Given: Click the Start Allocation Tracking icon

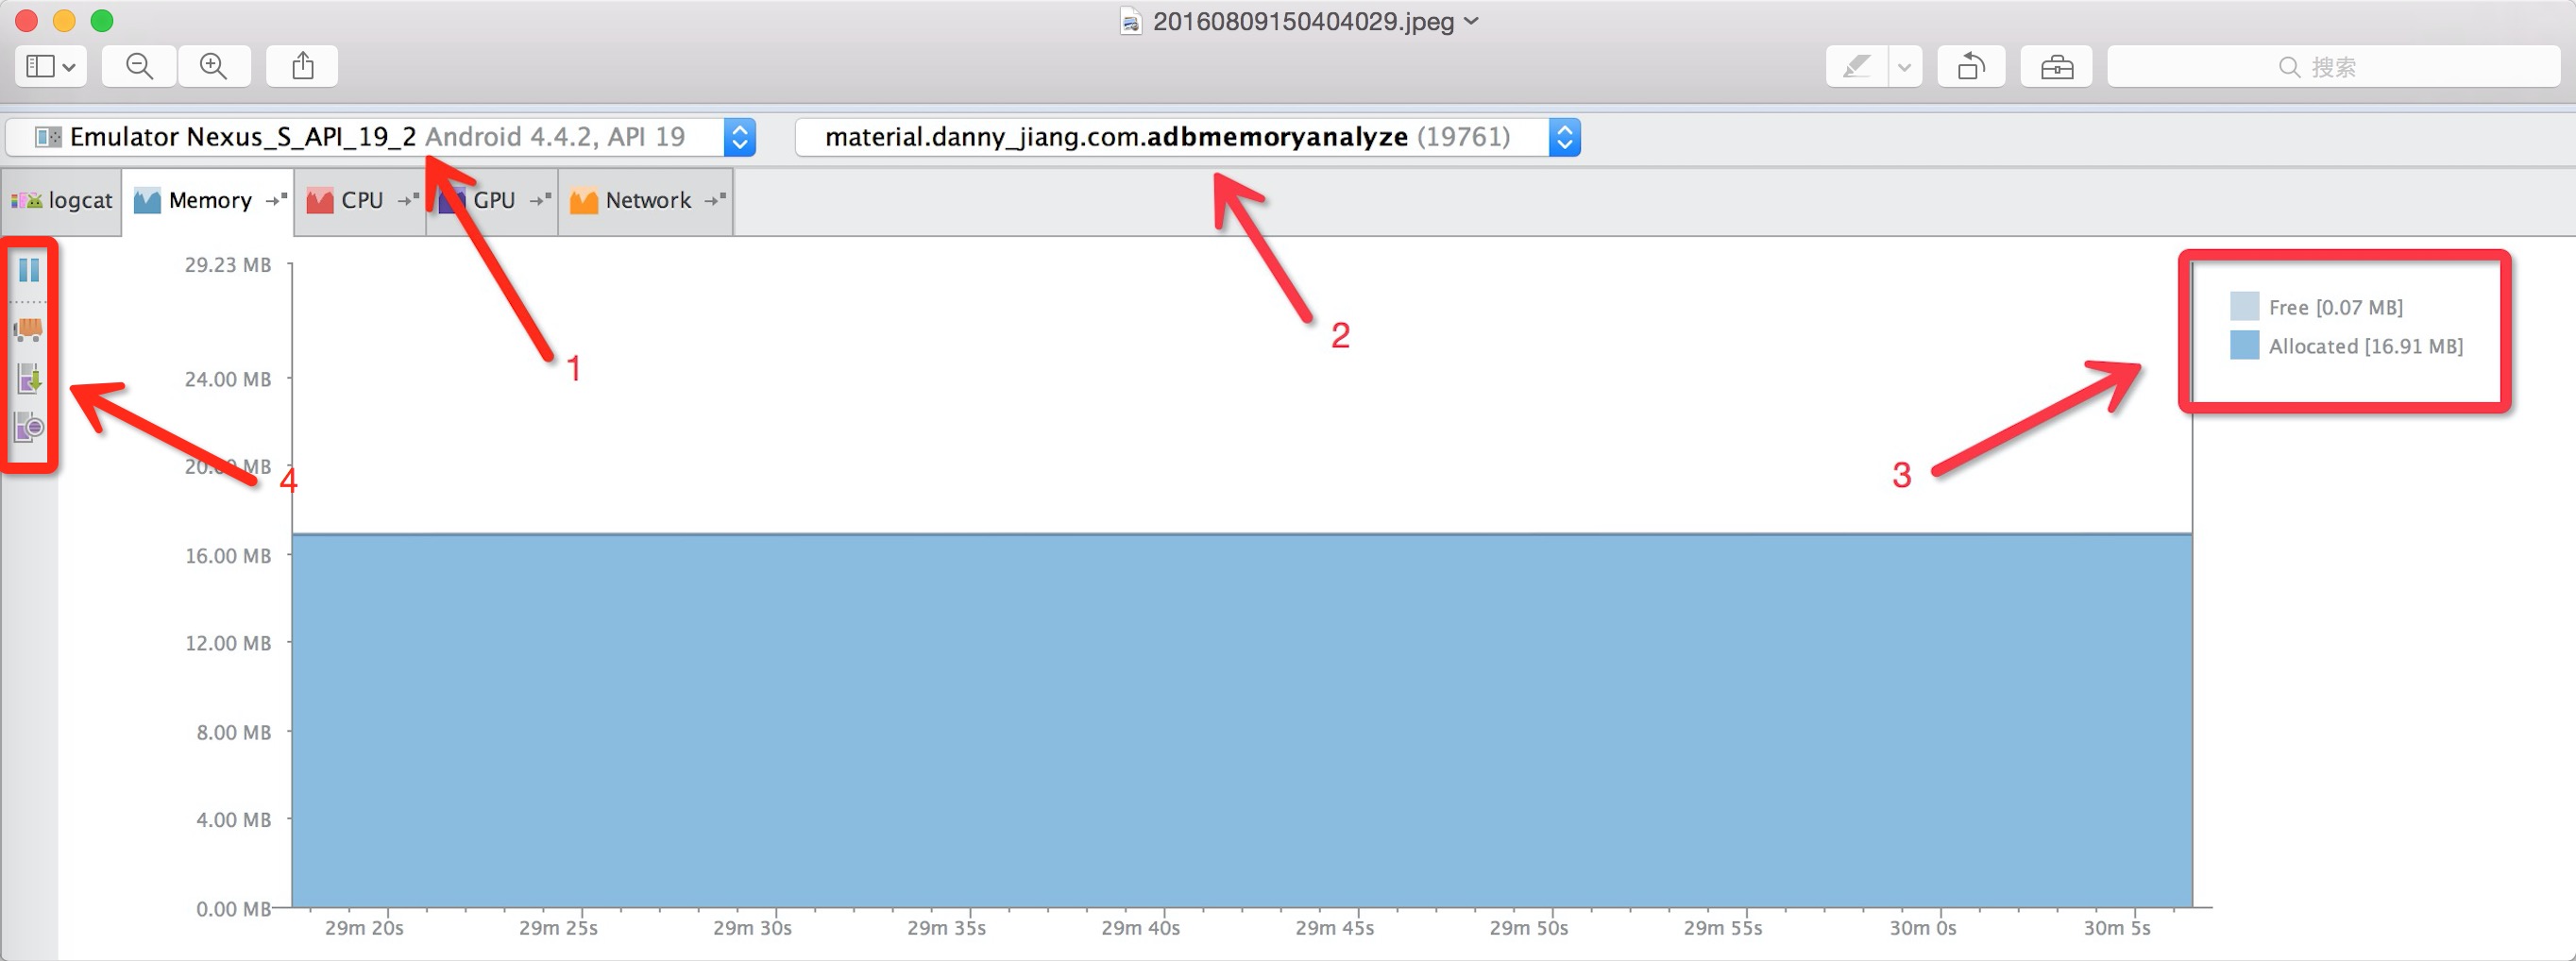Looking at the screenshot, I should pos(29,427).
